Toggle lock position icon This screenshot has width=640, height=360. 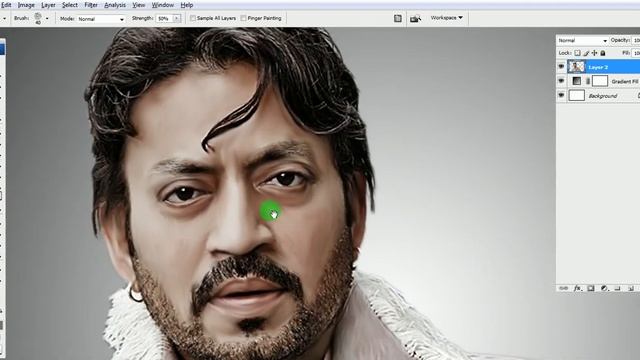pos(594,53)
